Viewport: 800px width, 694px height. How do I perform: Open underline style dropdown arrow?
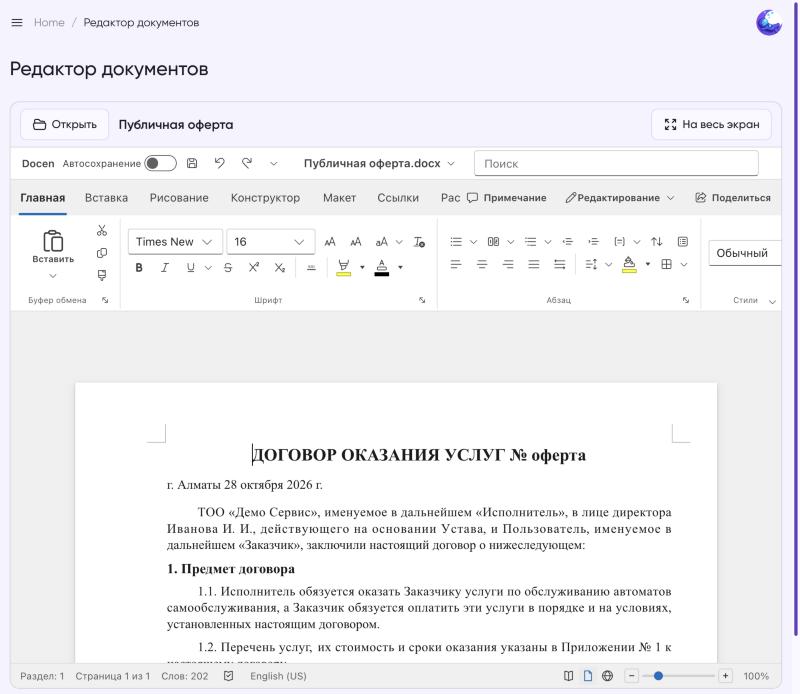(208, 267)
